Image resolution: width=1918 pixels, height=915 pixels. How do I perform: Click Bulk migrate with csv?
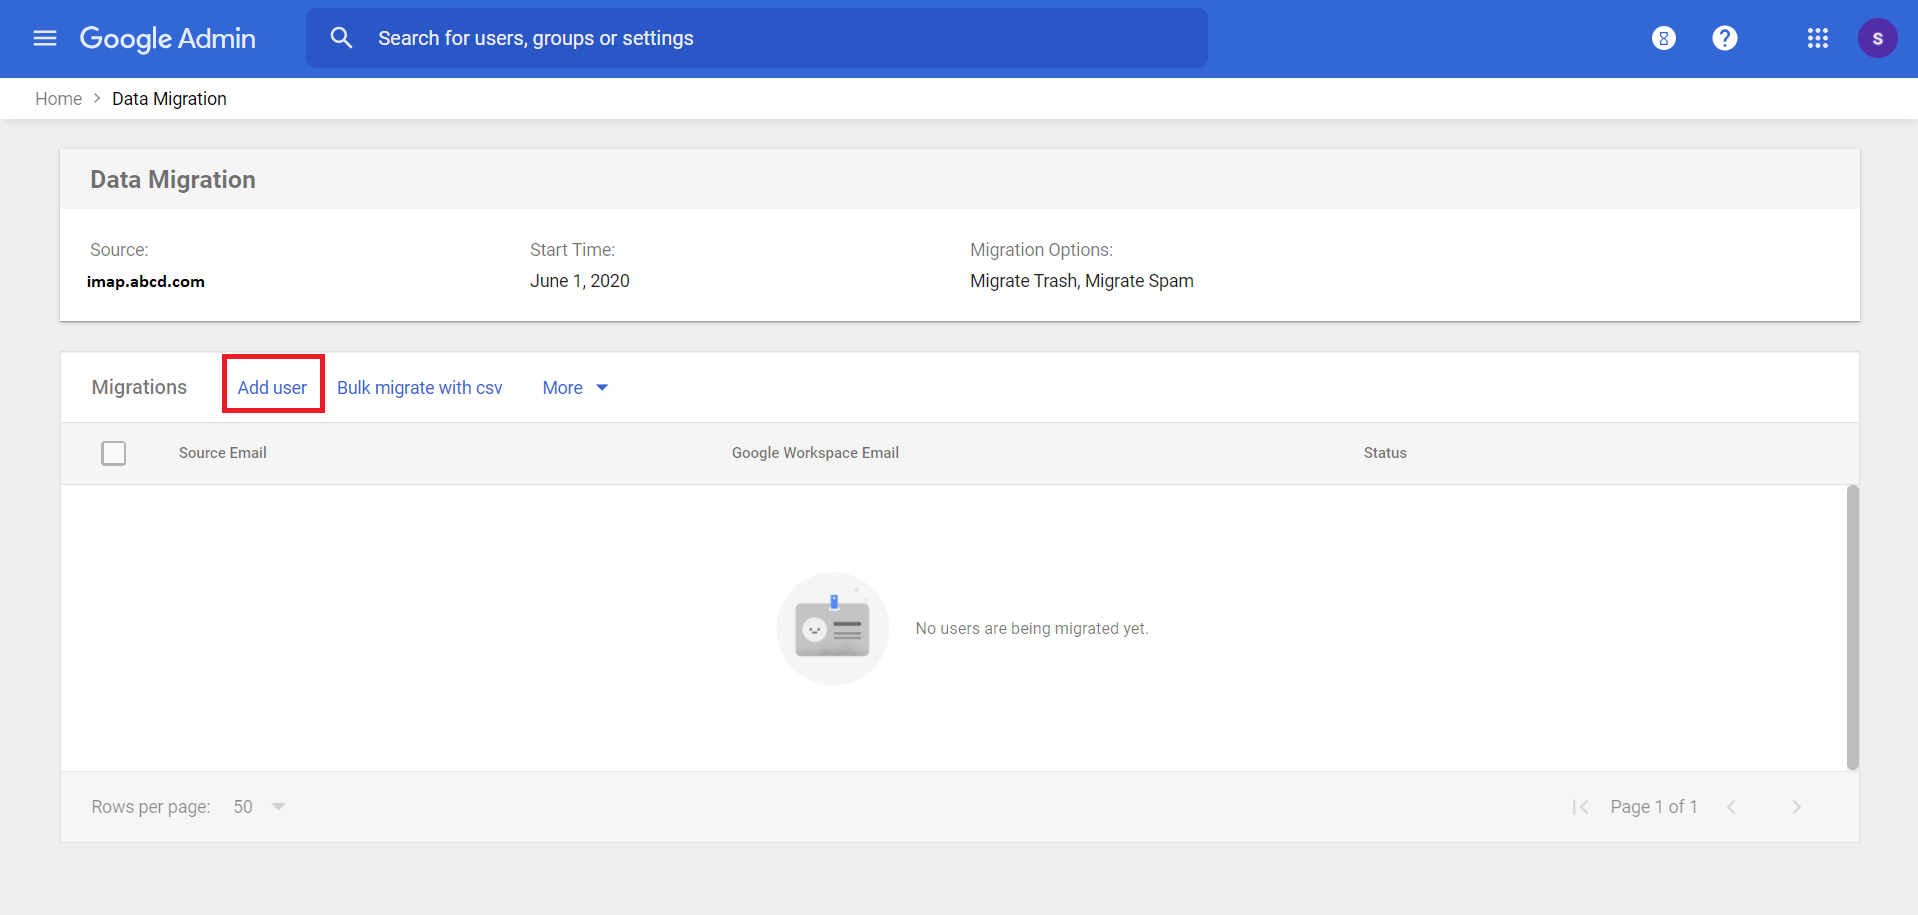pyautogui.click(x=419, y=388)
